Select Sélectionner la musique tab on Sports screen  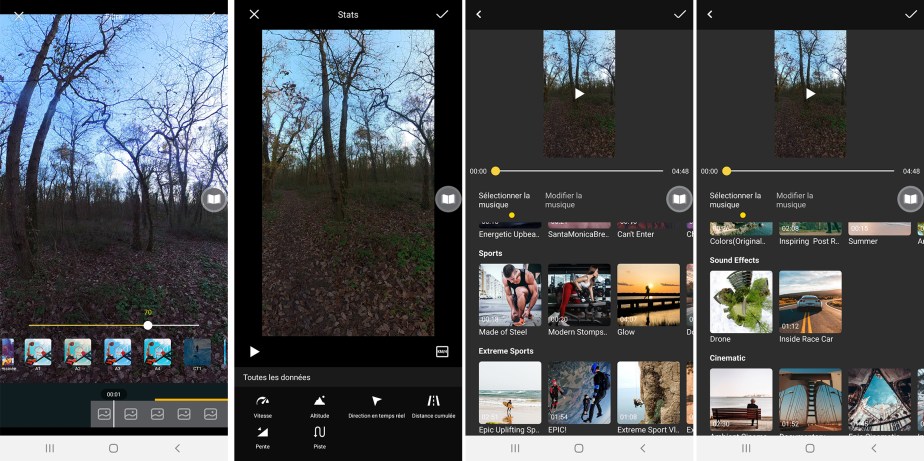pos(504,200)
